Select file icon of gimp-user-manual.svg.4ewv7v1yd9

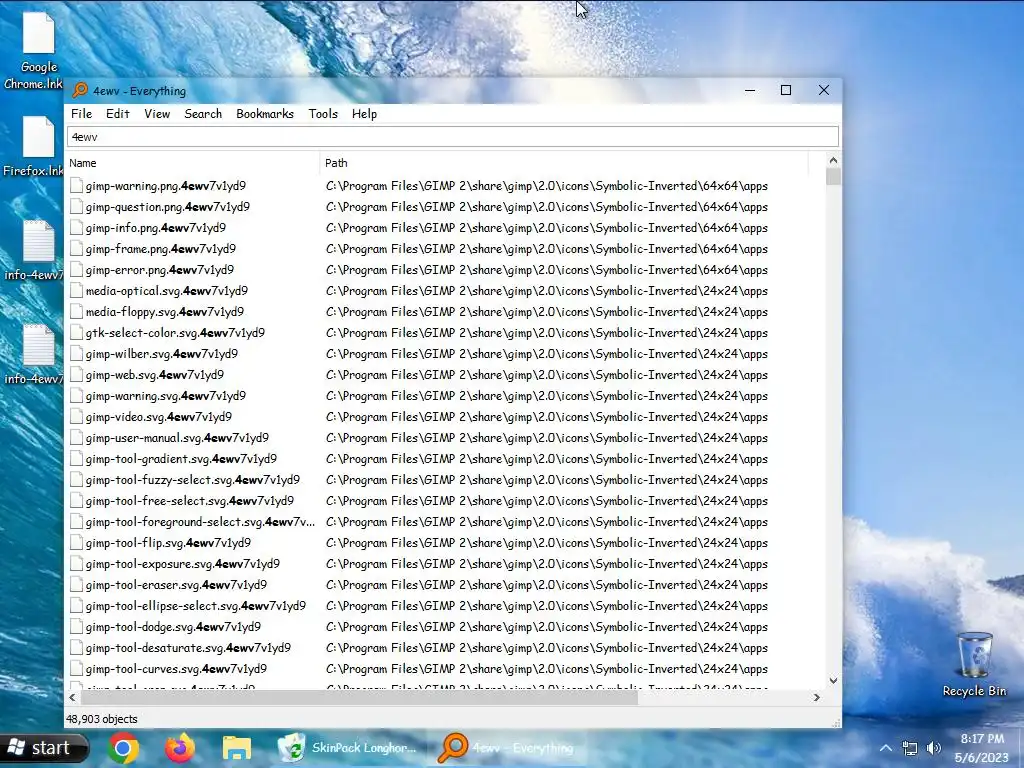coord(76,438)
